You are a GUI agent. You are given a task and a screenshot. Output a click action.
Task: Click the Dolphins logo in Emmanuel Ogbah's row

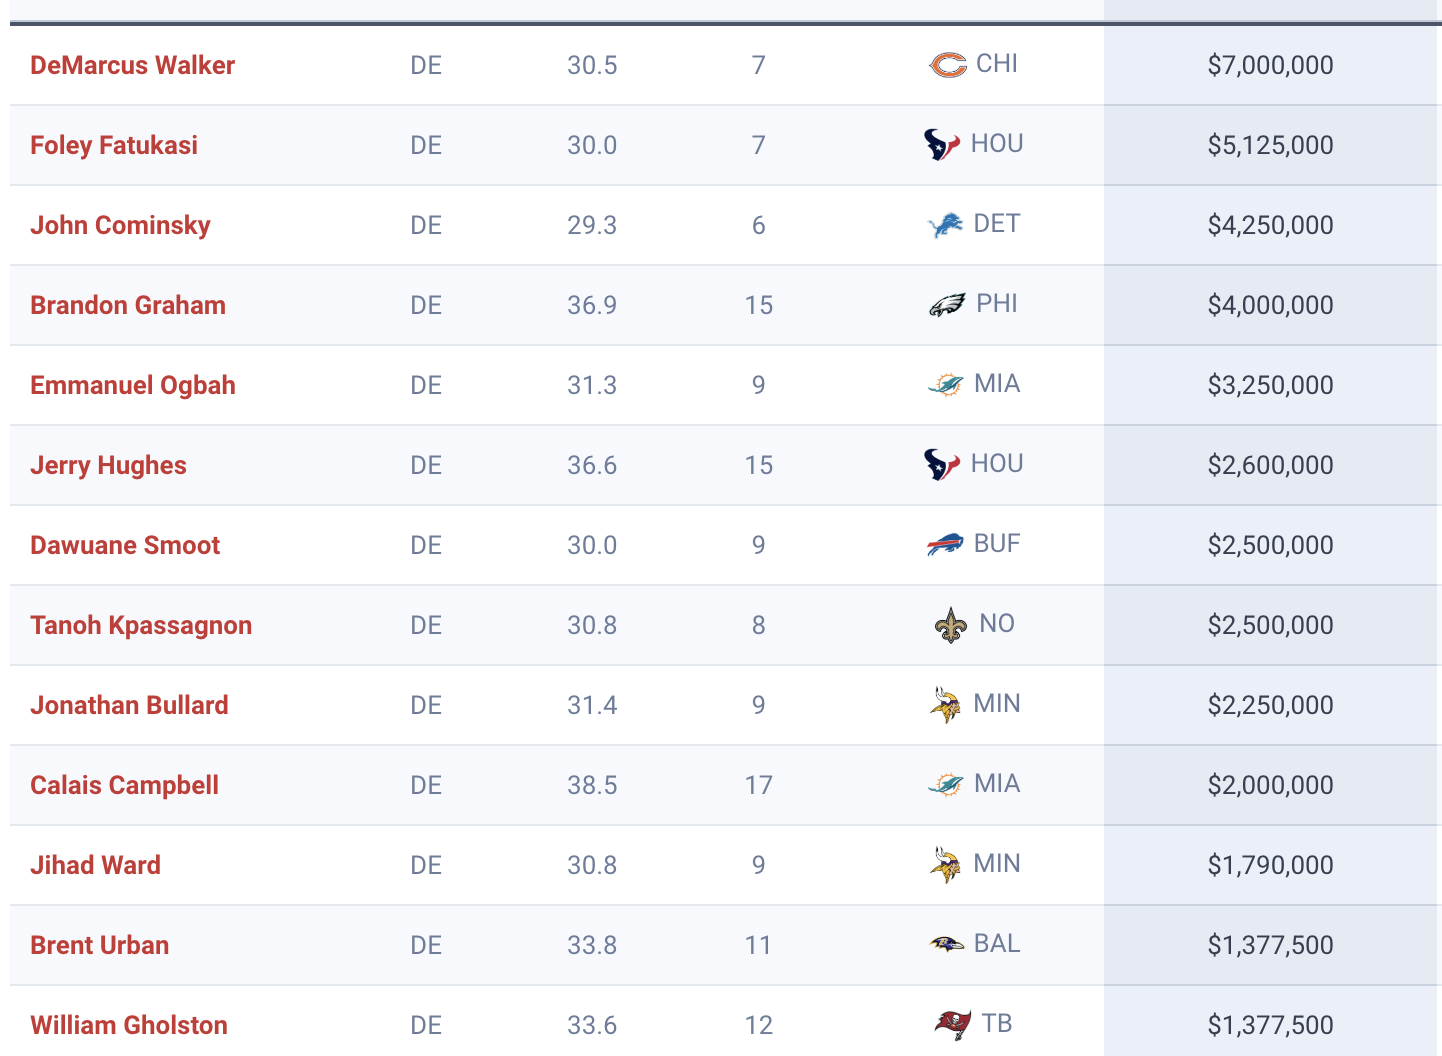coord(945,385)
